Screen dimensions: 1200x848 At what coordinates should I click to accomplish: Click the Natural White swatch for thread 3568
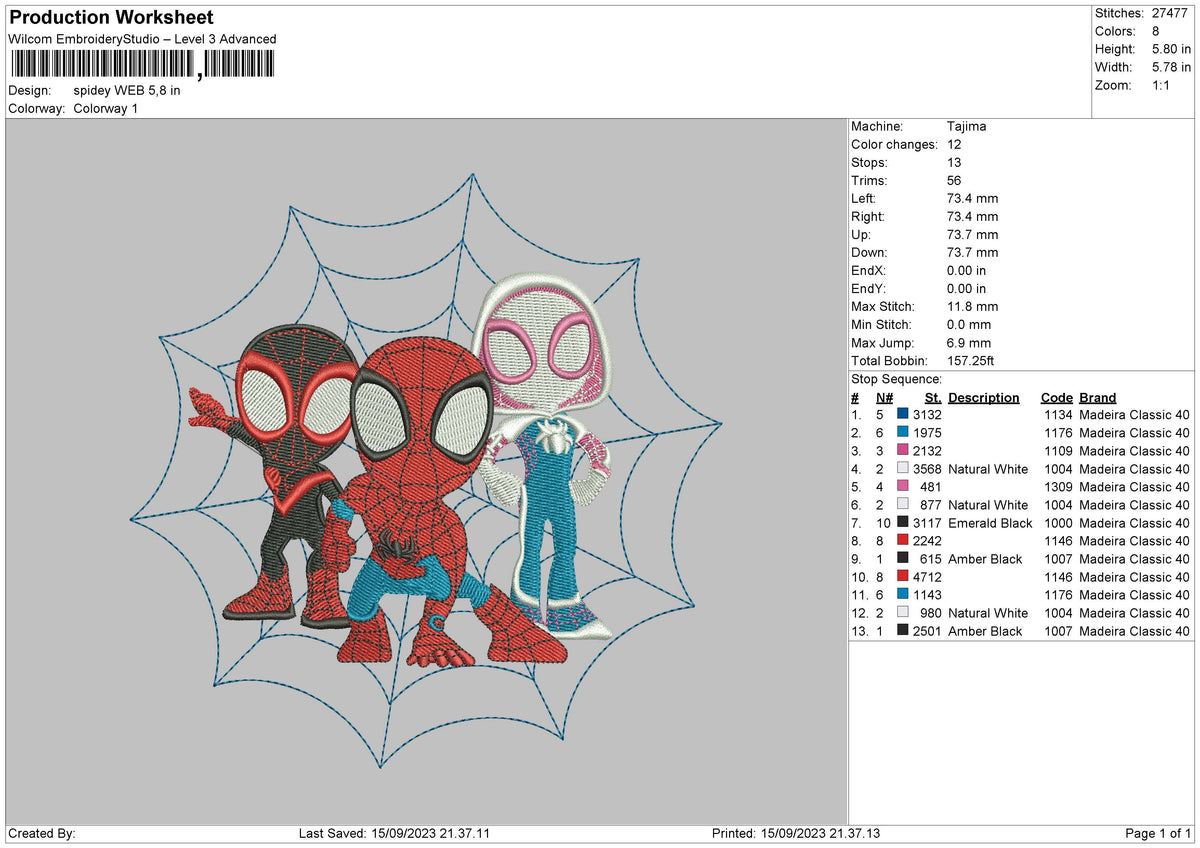901,468
